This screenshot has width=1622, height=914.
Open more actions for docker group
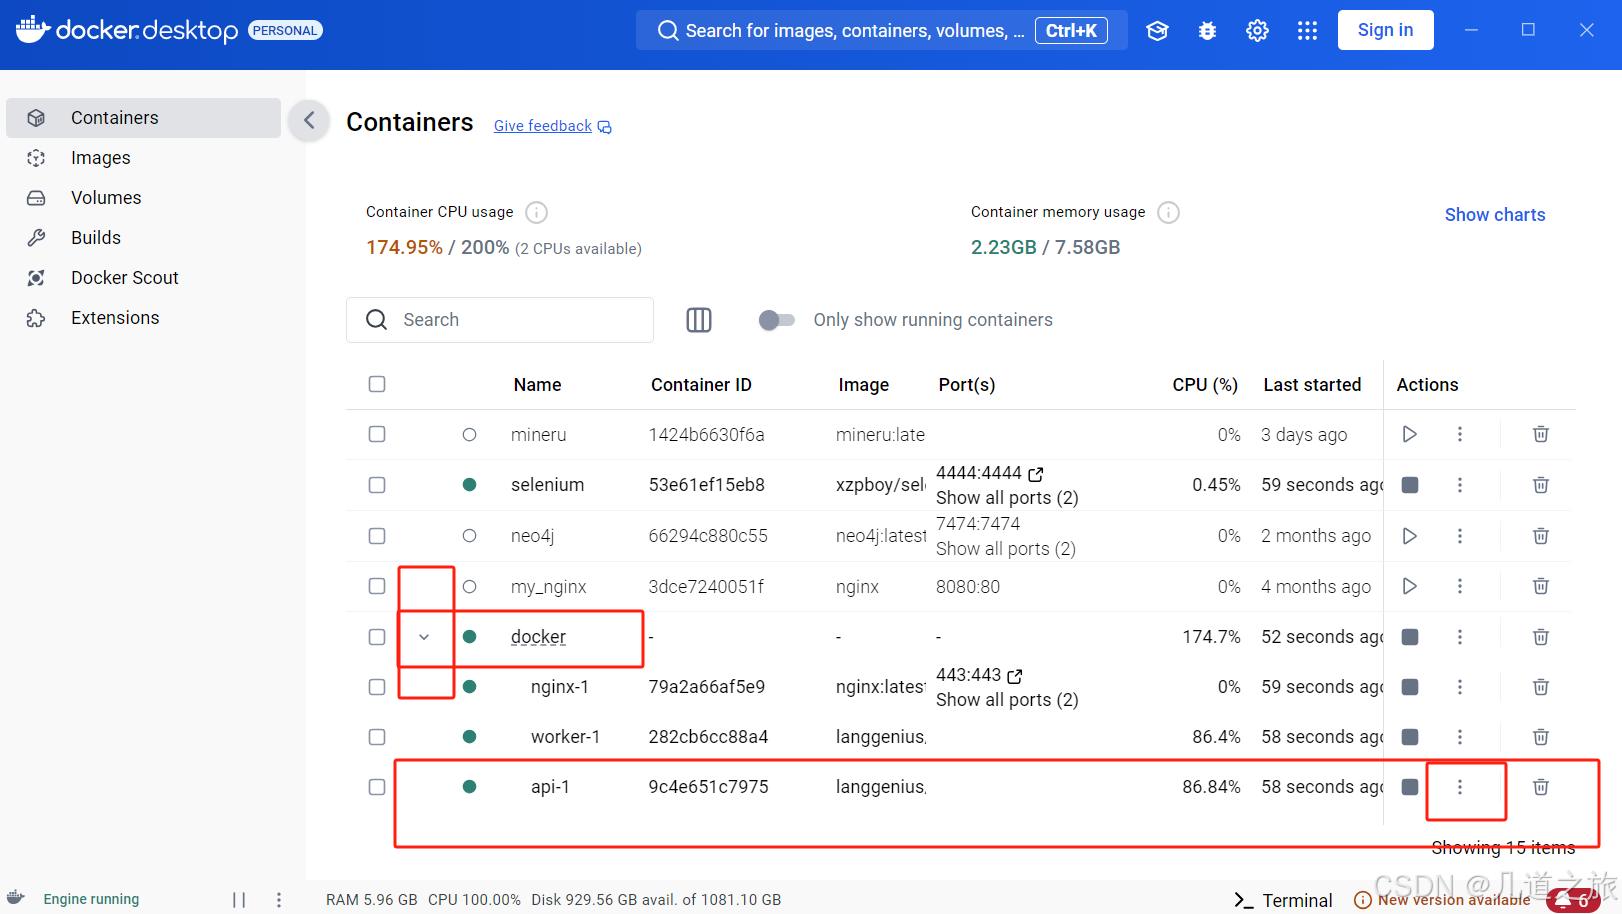pyautogui.click(x=1460, y=637)
